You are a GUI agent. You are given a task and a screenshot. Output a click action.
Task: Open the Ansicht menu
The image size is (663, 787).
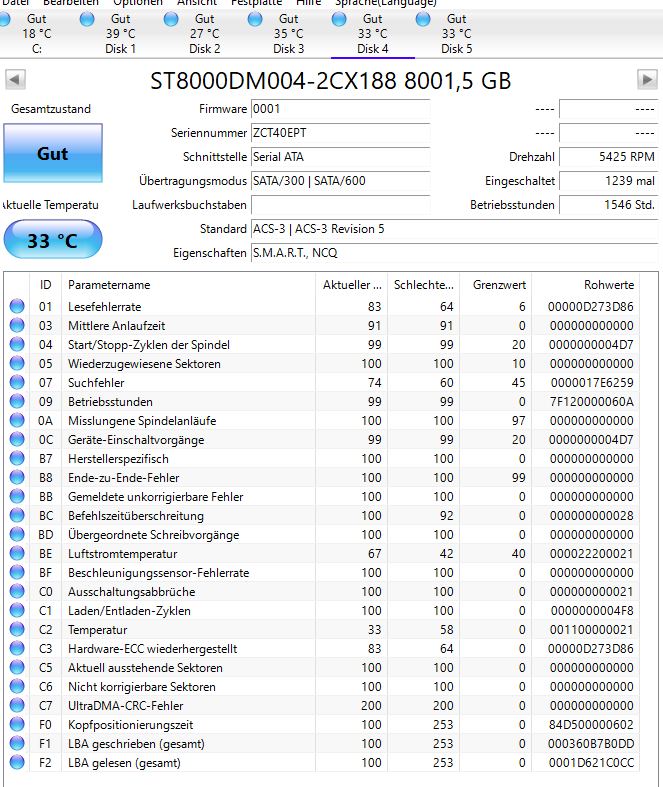[x=197, y=3]
